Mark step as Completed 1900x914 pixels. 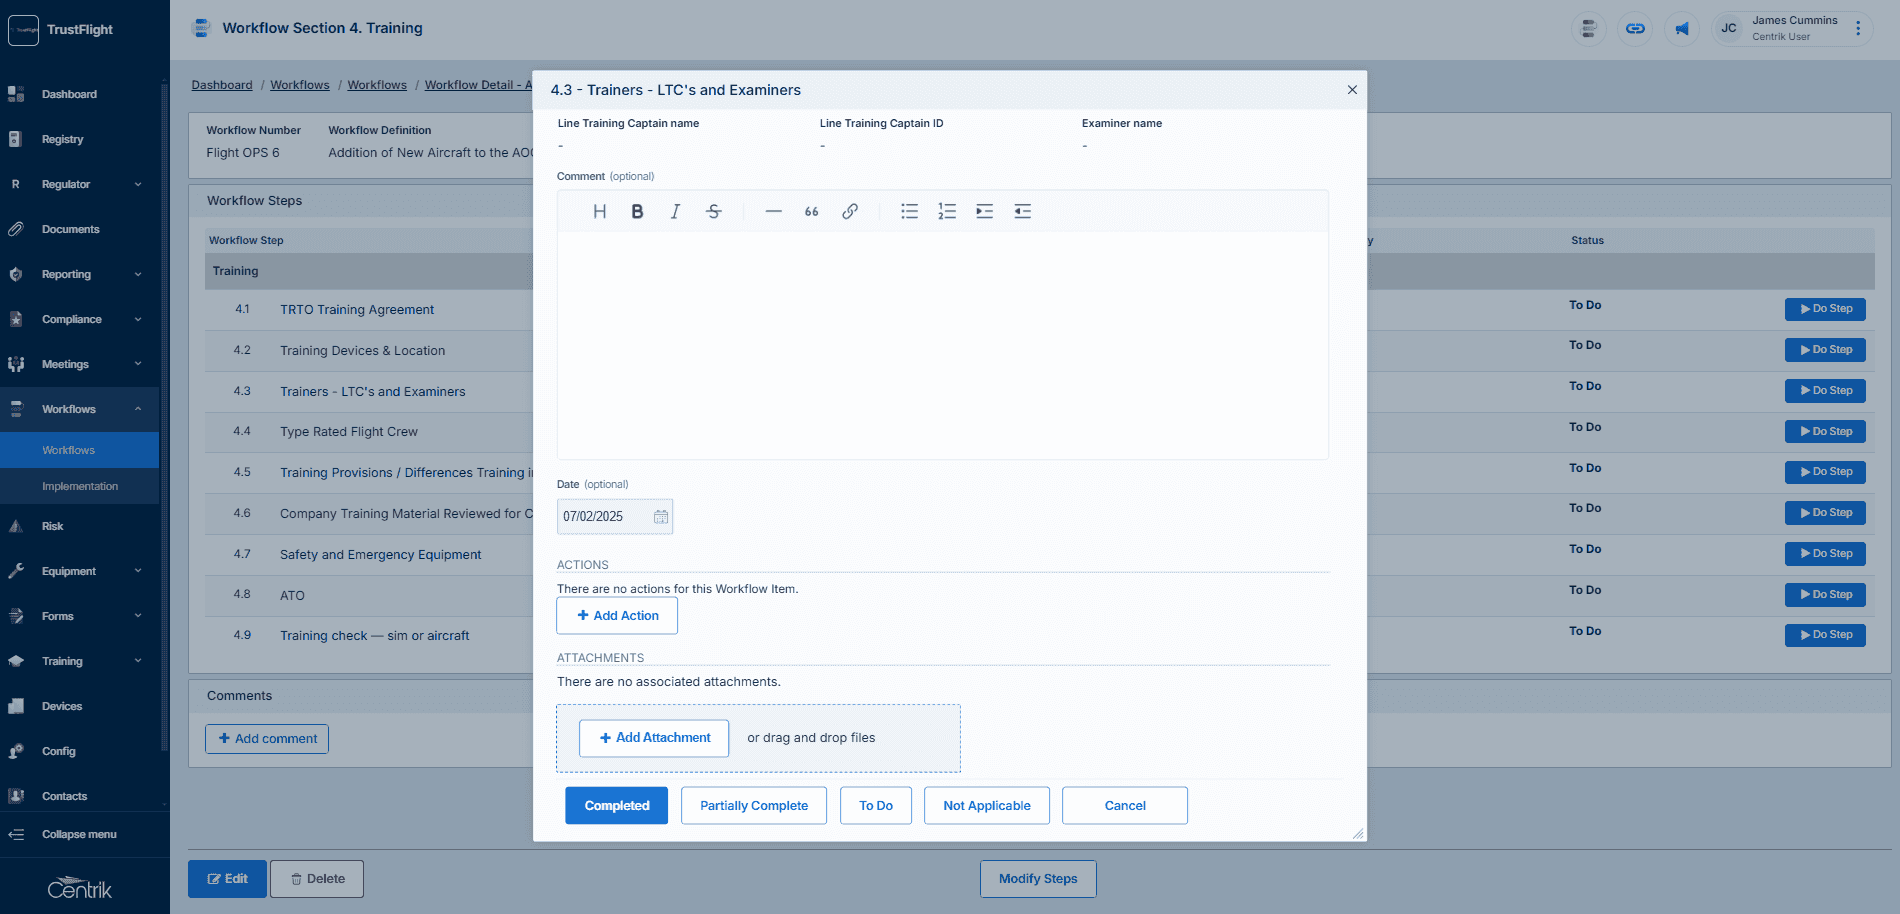pyautogui.click(x=616, y=805)
